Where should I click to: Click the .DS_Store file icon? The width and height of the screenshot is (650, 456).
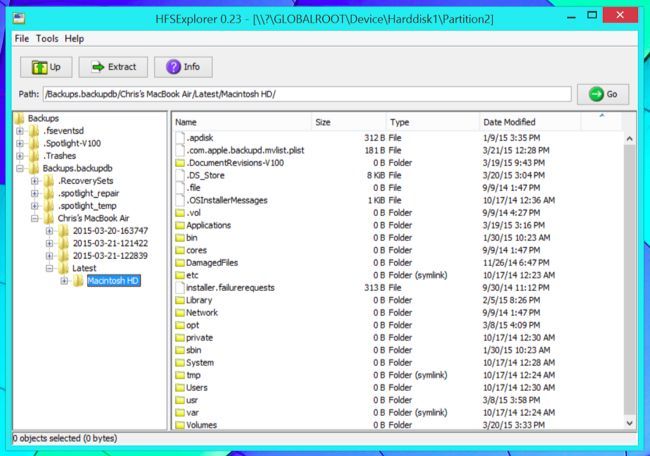click(x=179, y=175)
